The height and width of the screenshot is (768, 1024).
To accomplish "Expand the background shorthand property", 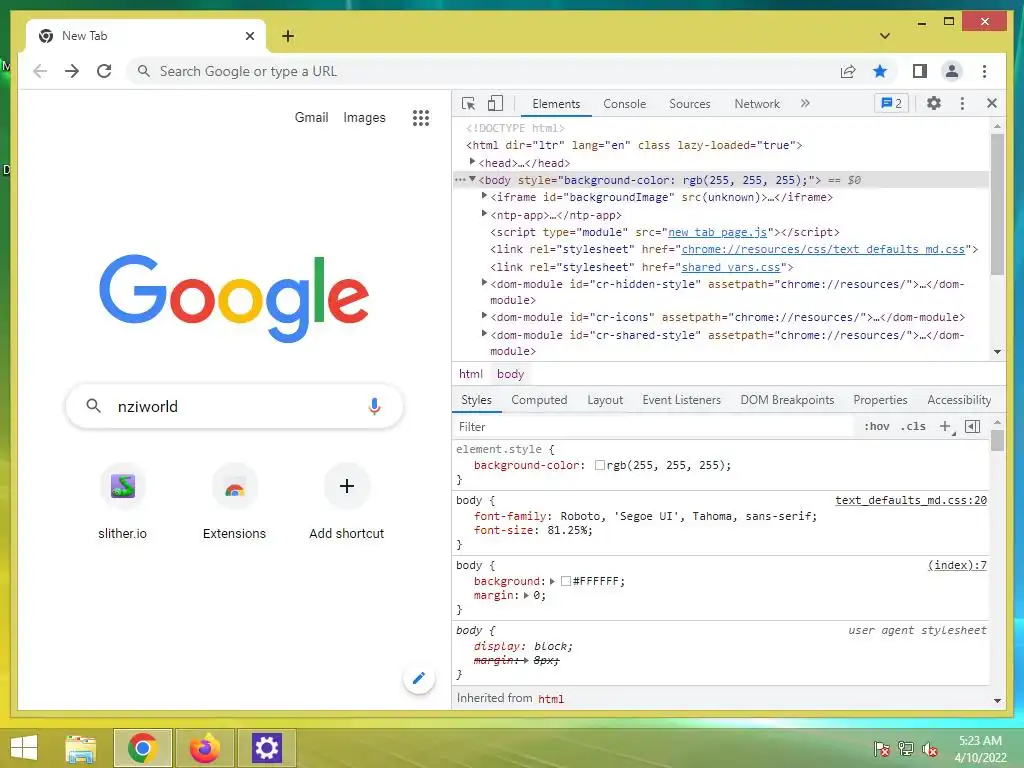I will tap(552, 581).
